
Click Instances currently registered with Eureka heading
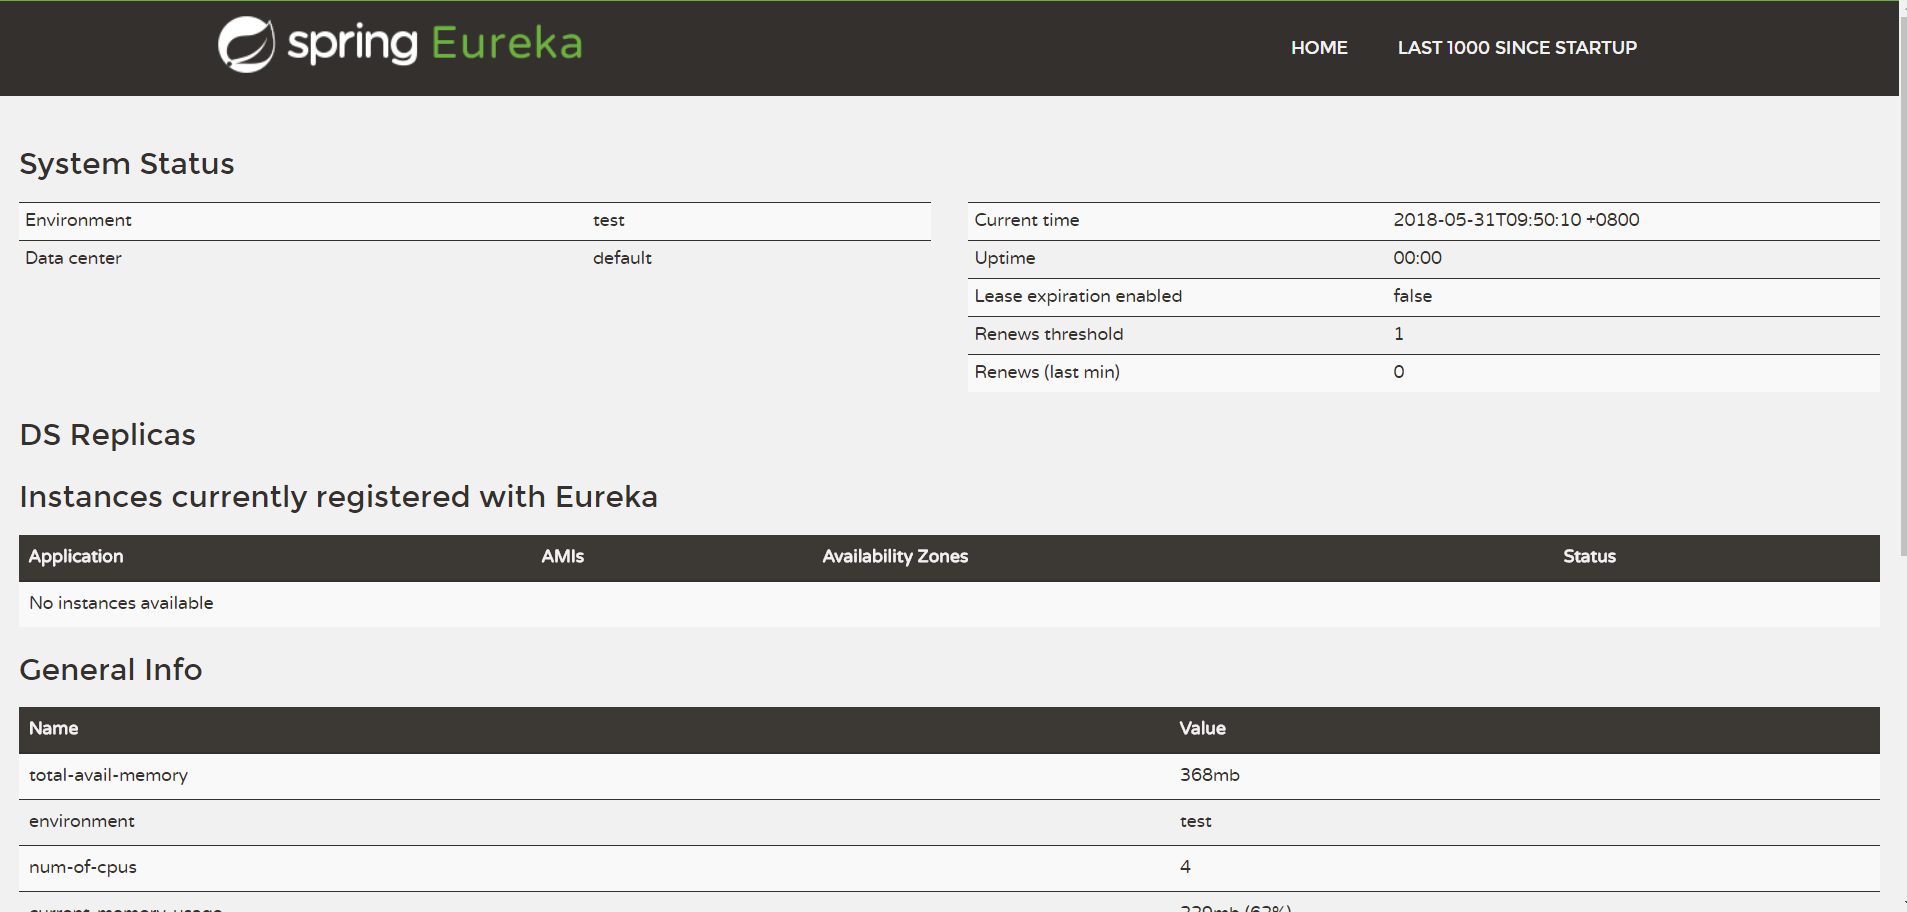pyautogui.click(x=339, y=497)
